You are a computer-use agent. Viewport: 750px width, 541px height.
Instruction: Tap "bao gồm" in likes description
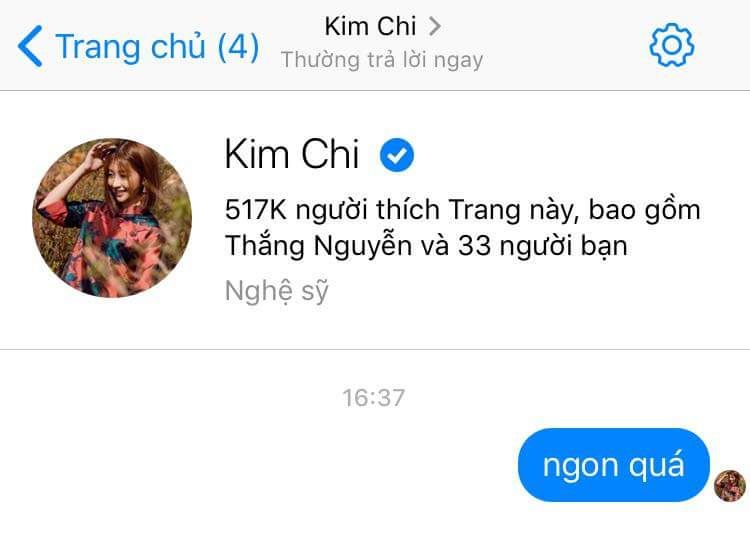tap(644, 210)
